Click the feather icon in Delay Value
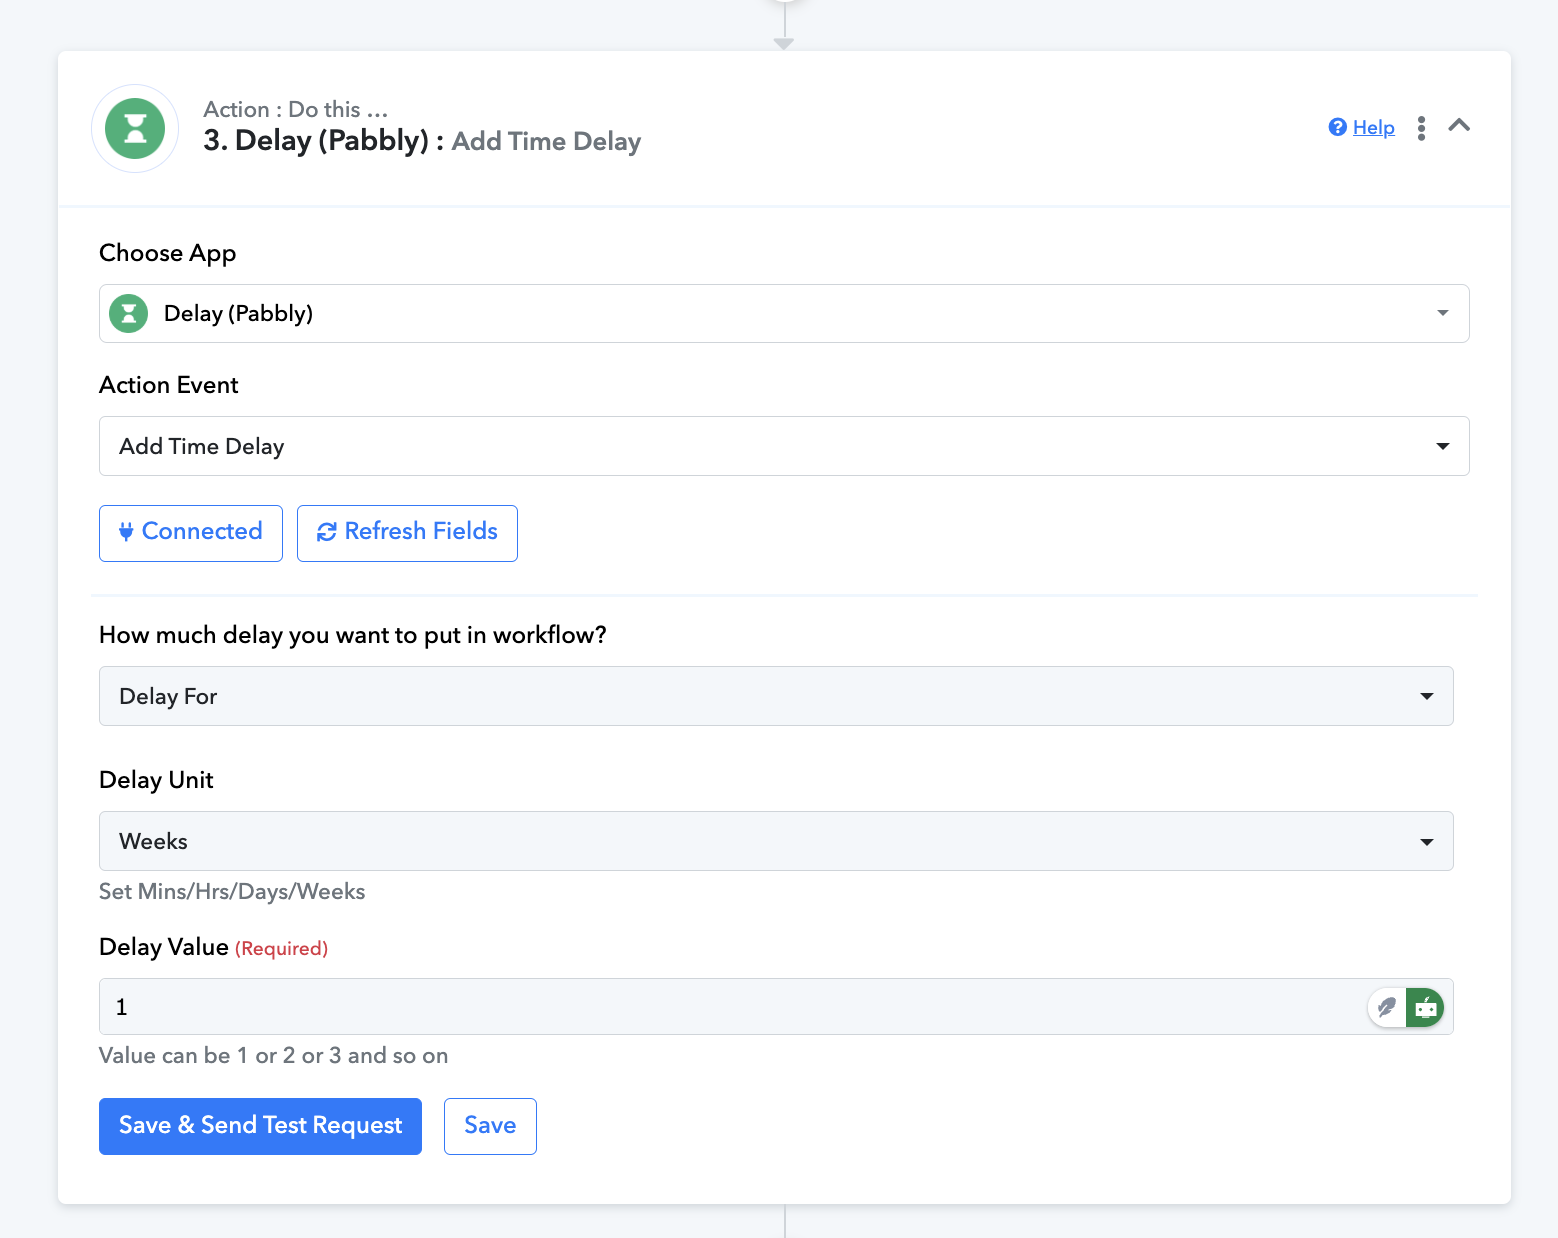This screenshot has height=1238, width=1558. 1387,1007
